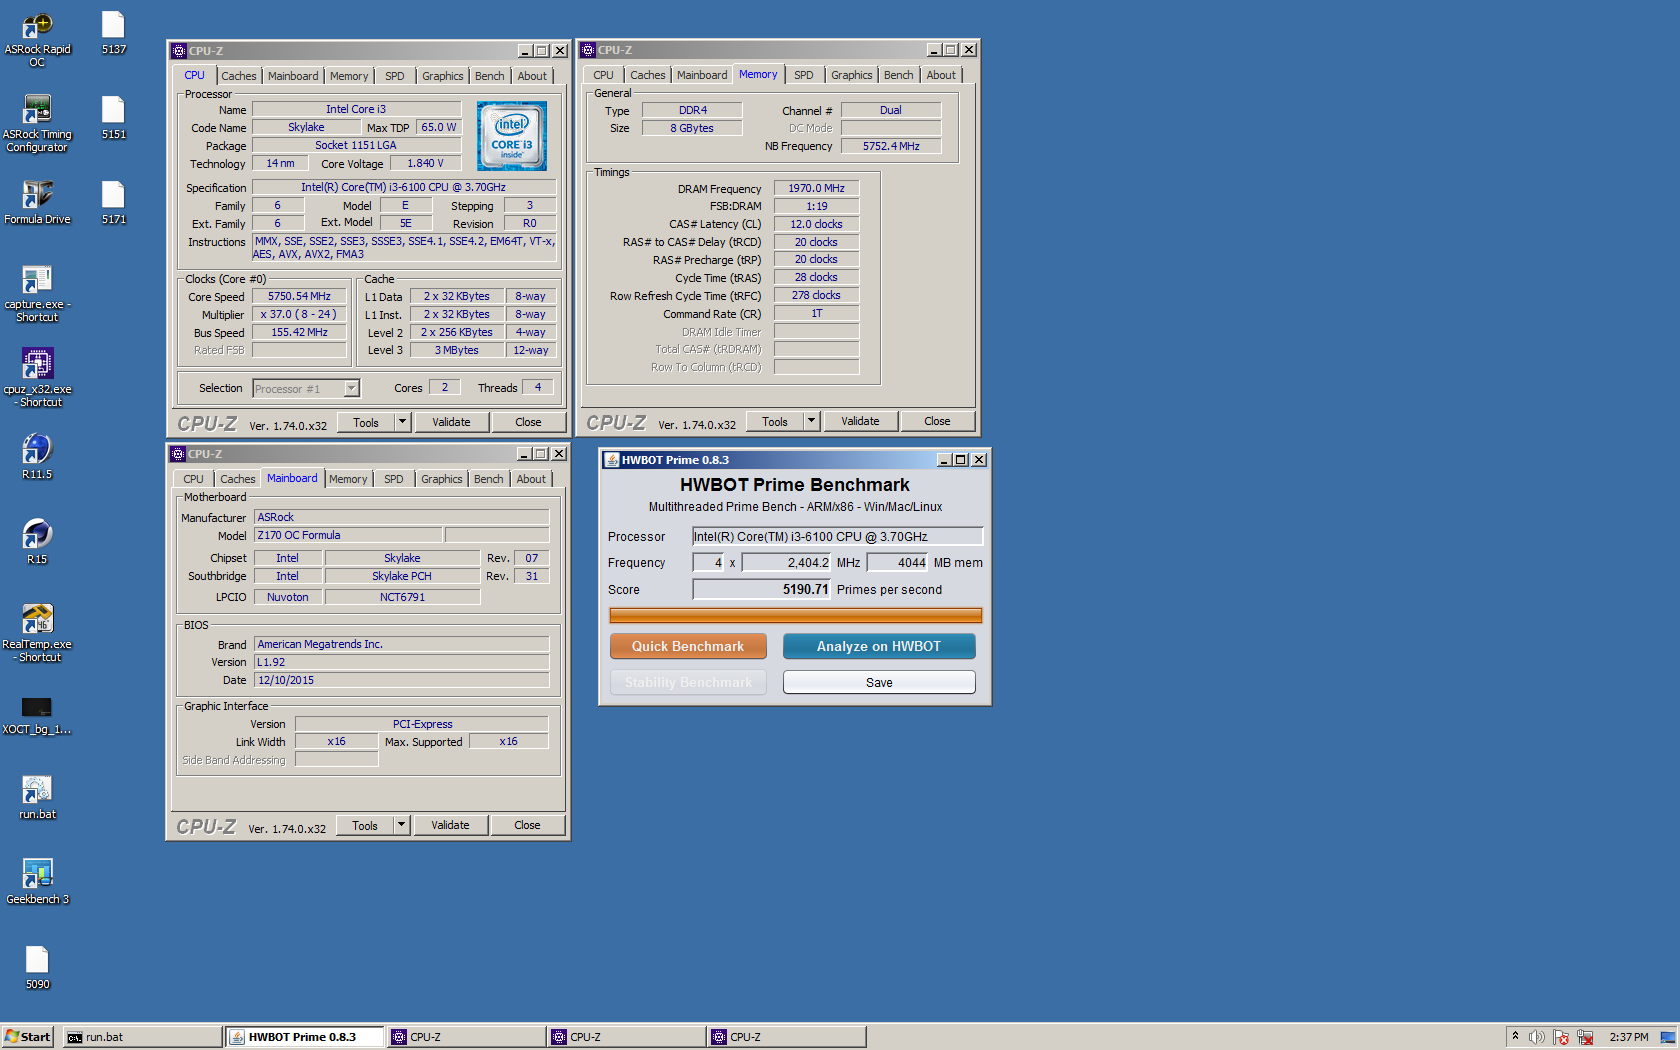Click the Core Speed value 5750.54 MHz
The image size is (1680, 1050).
299,296
